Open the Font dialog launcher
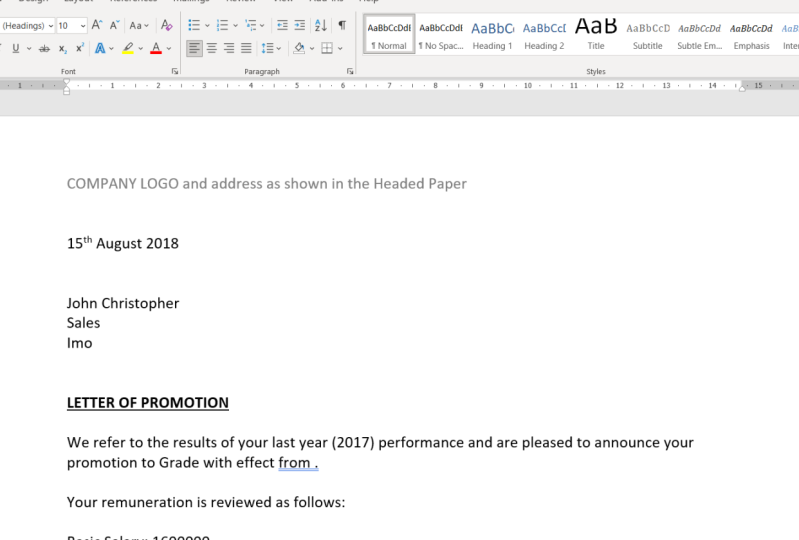This screenshot has width=799, height=540. (175, 71)
